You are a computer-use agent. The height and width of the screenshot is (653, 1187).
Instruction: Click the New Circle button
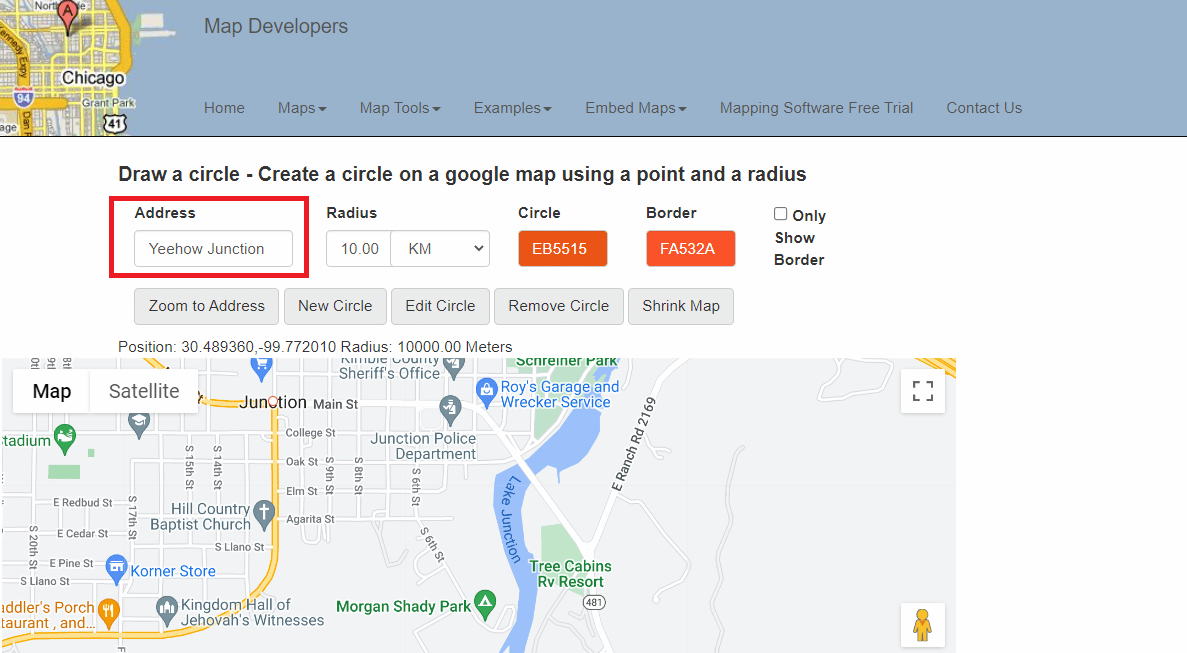(x=335, y=306)
